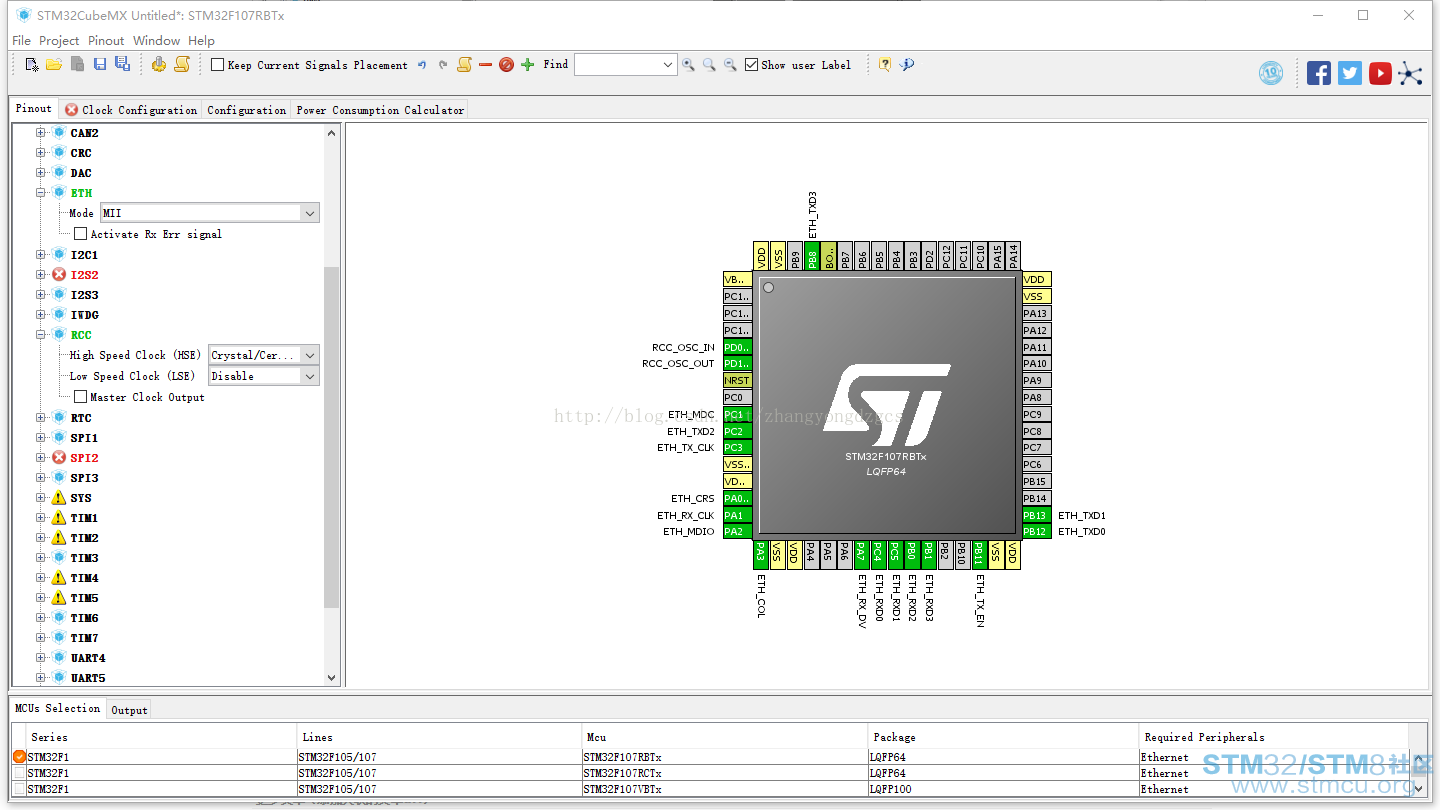Screen dimensions: 1440x810
Task: Click the peripheral tree vertical scrollbar
Action: pyautogui.click(x=332, y=437)
